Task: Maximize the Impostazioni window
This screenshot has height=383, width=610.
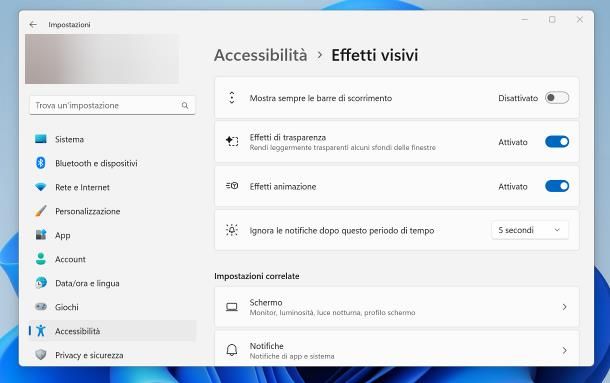Action: coord(552,19)
